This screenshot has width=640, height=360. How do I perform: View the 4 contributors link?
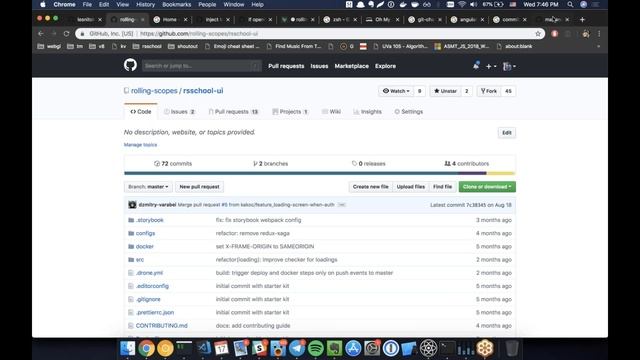(466, 164)
